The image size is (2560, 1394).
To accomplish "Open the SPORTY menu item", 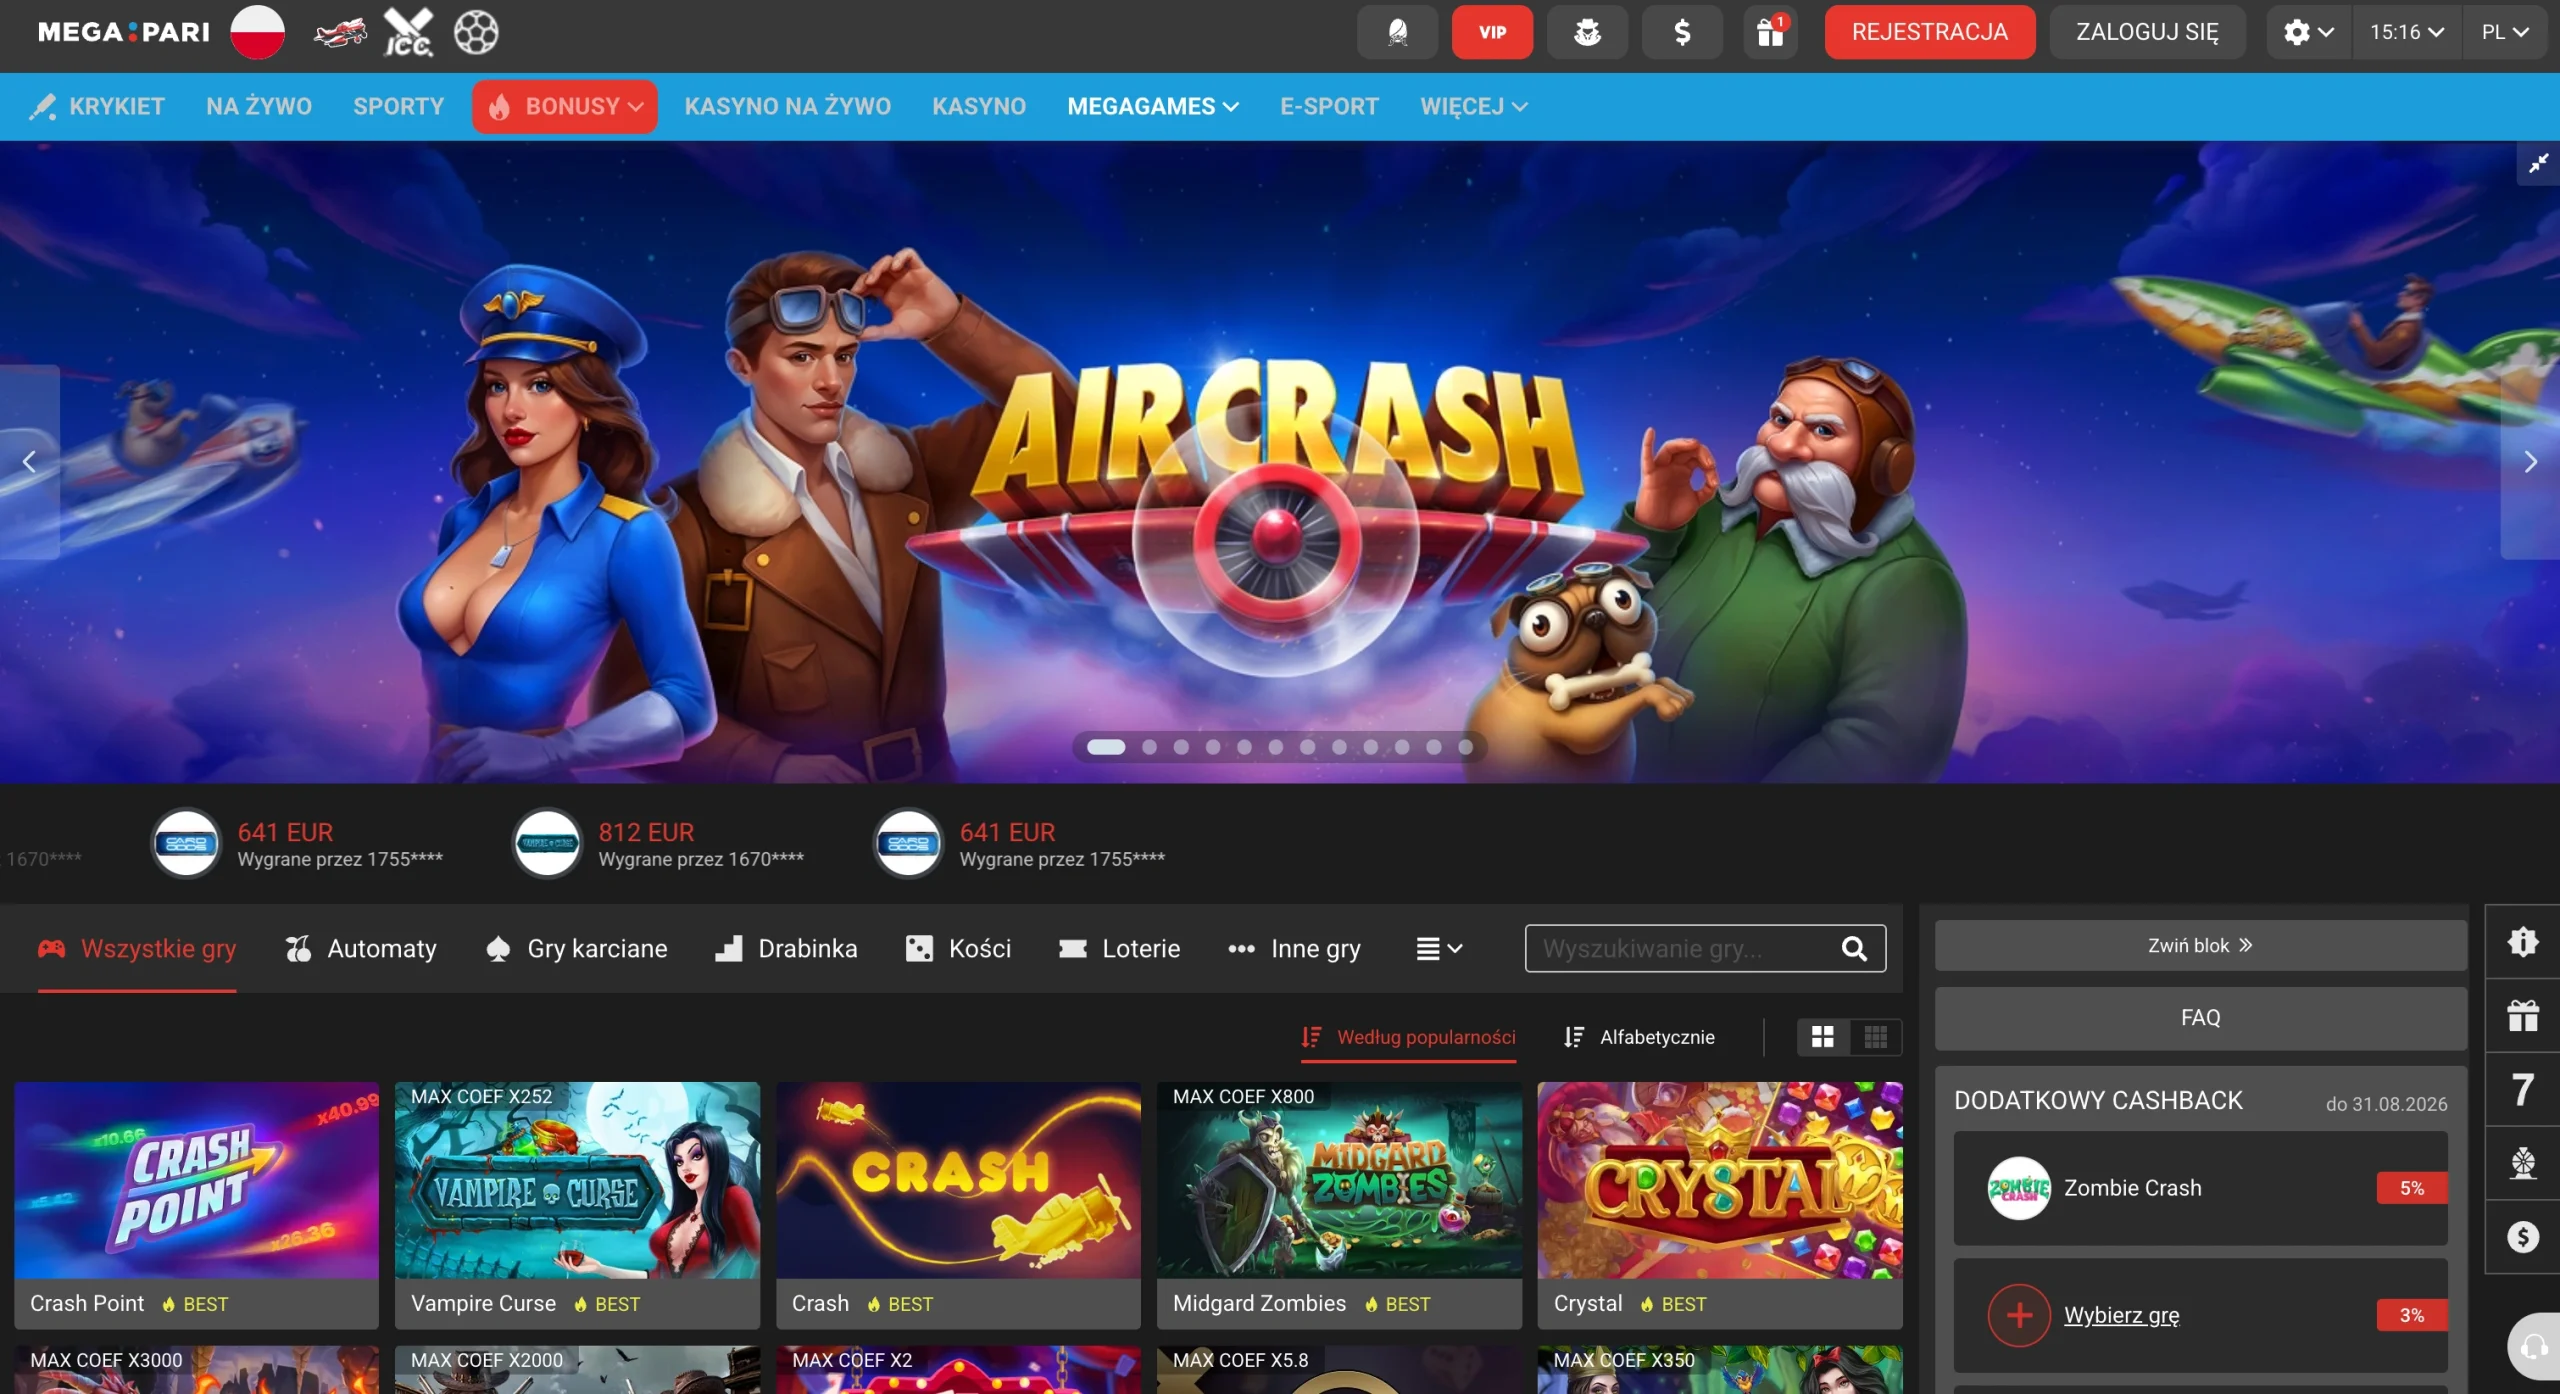I will (398, 106).
